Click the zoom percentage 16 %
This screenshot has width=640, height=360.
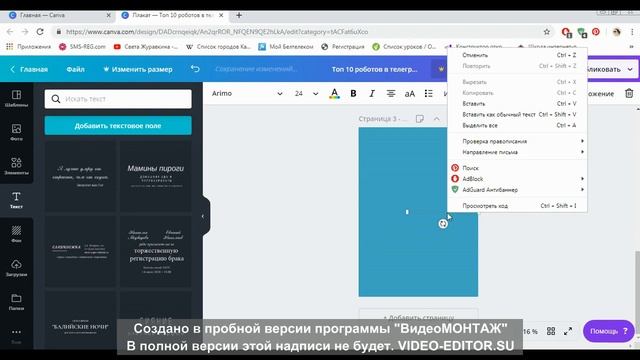530,331
